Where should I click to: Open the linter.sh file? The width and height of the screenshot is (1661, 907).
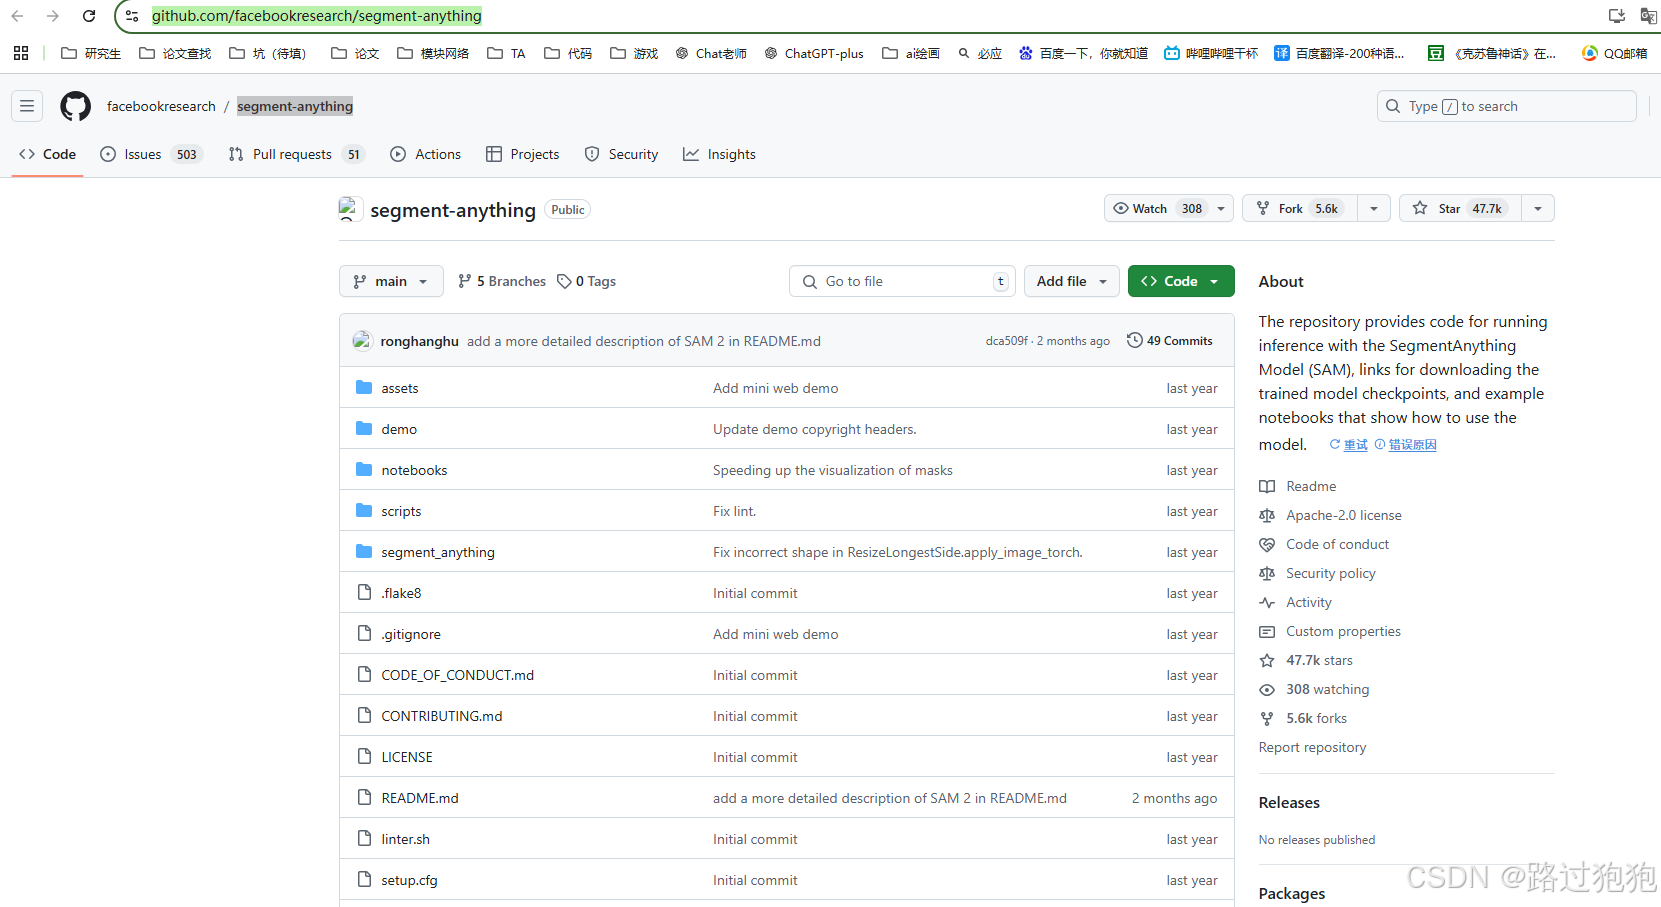[405, 839]
